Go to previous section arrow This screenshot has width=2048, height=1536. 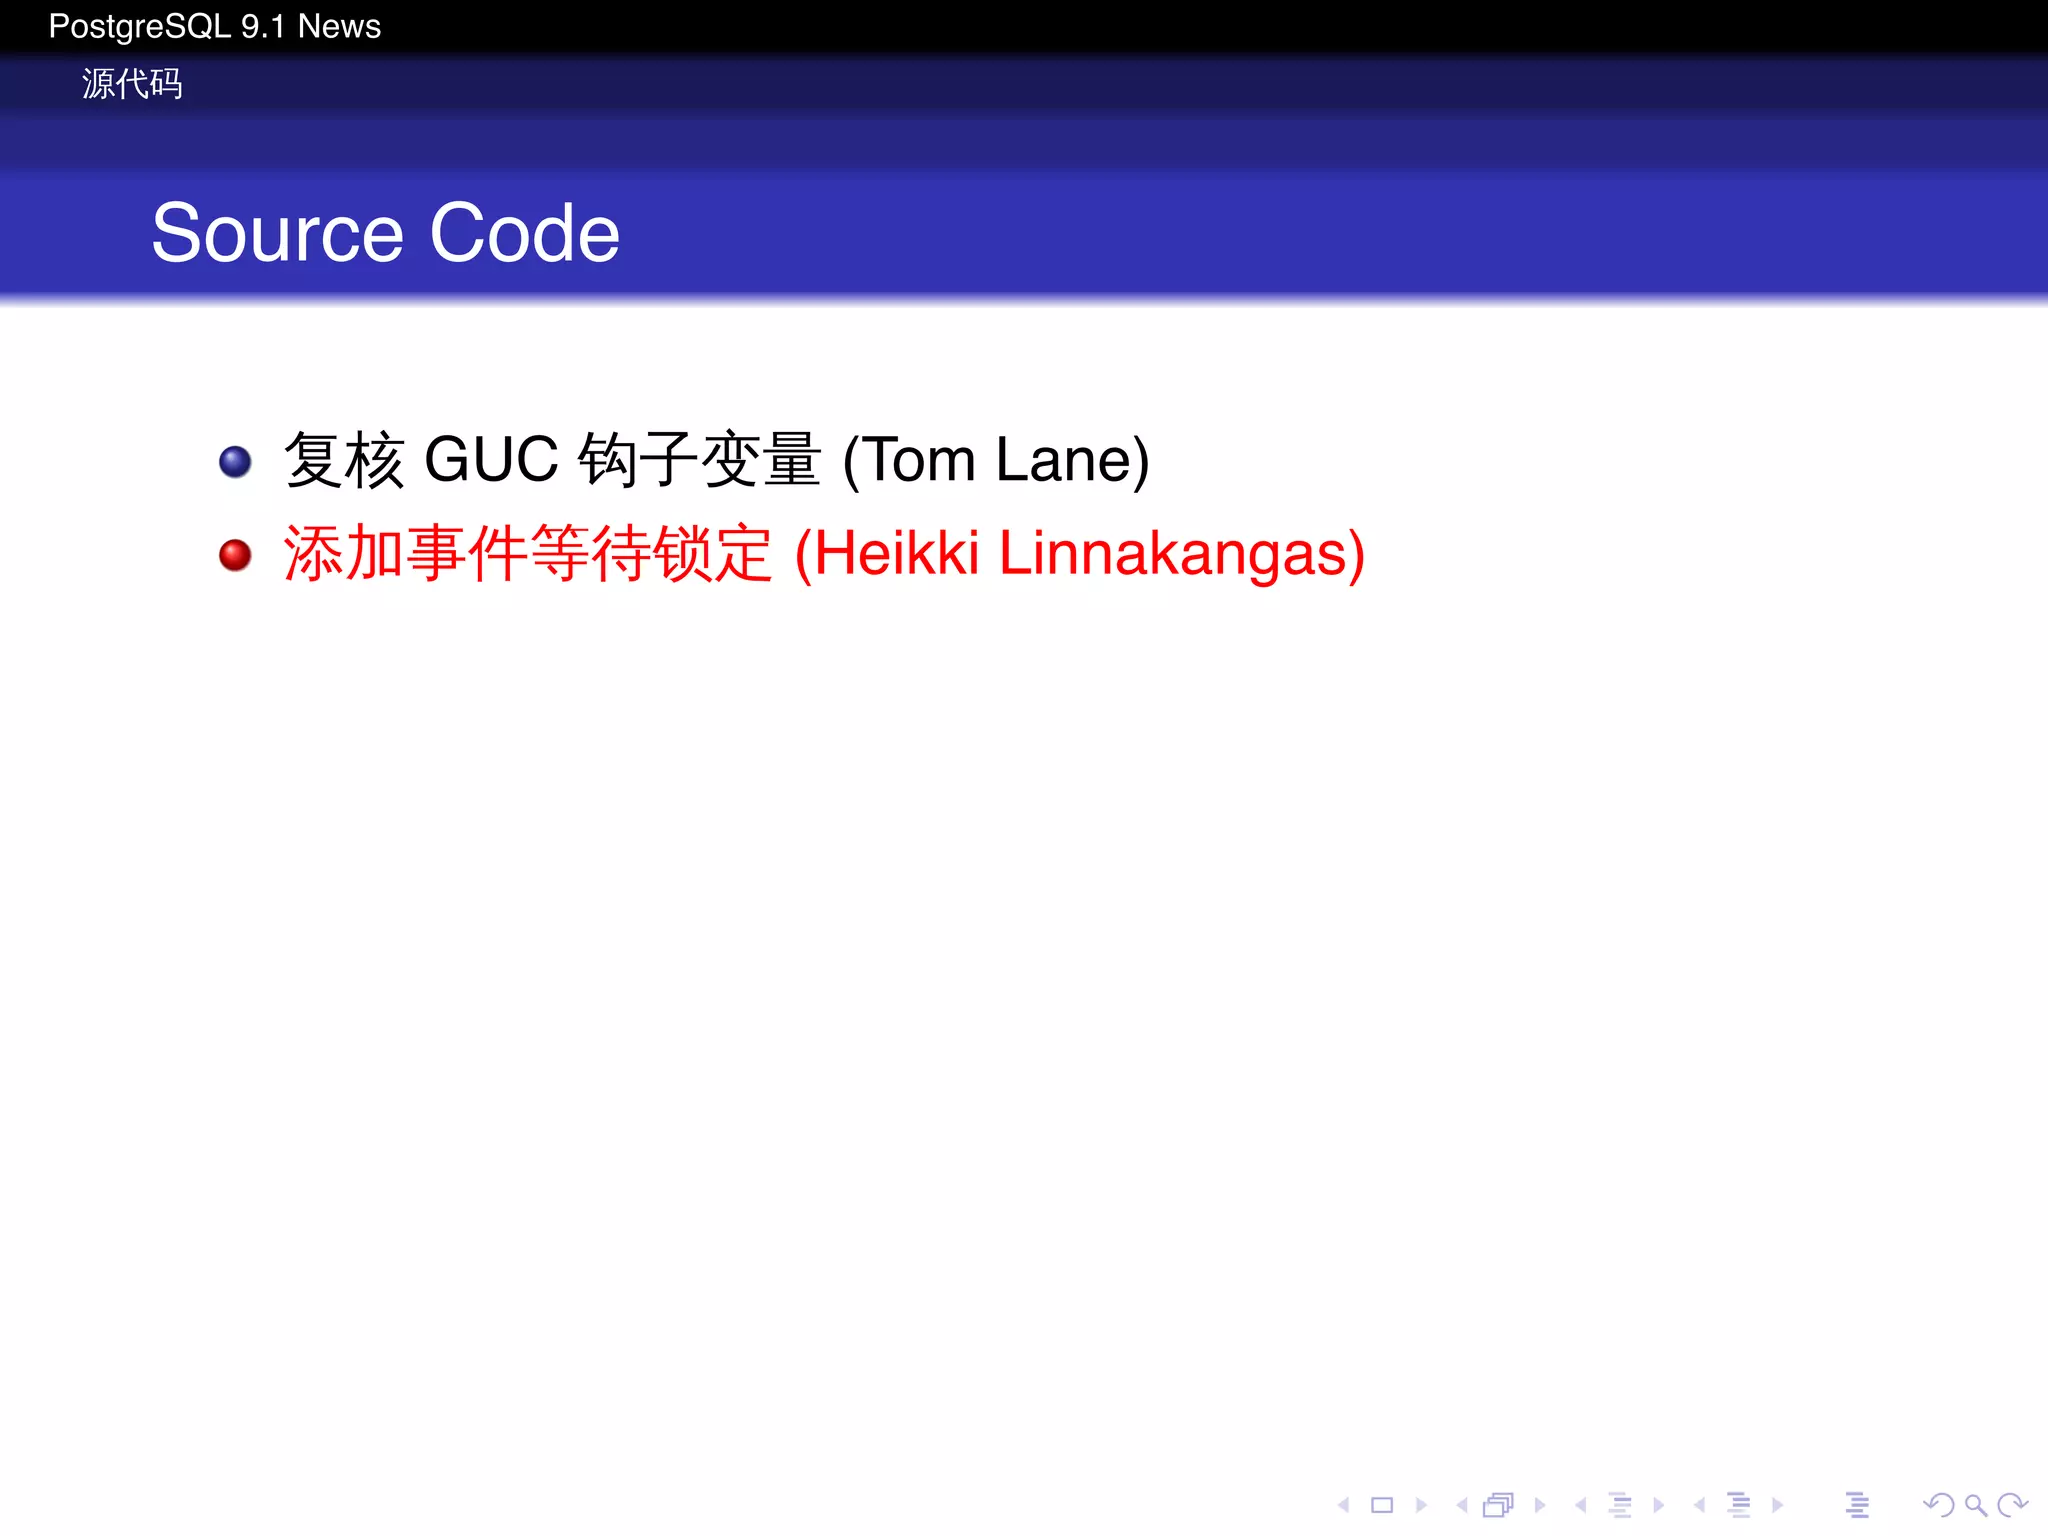(x=1699, y=1504)
